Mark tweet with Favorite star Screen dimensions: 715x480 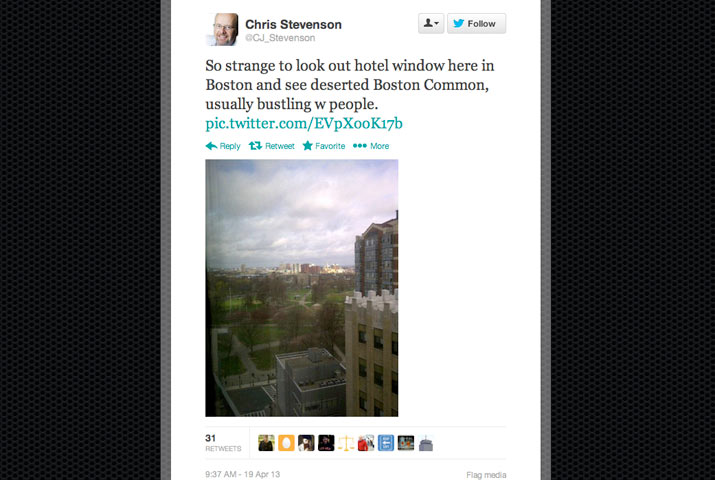[x=308, y=146]
